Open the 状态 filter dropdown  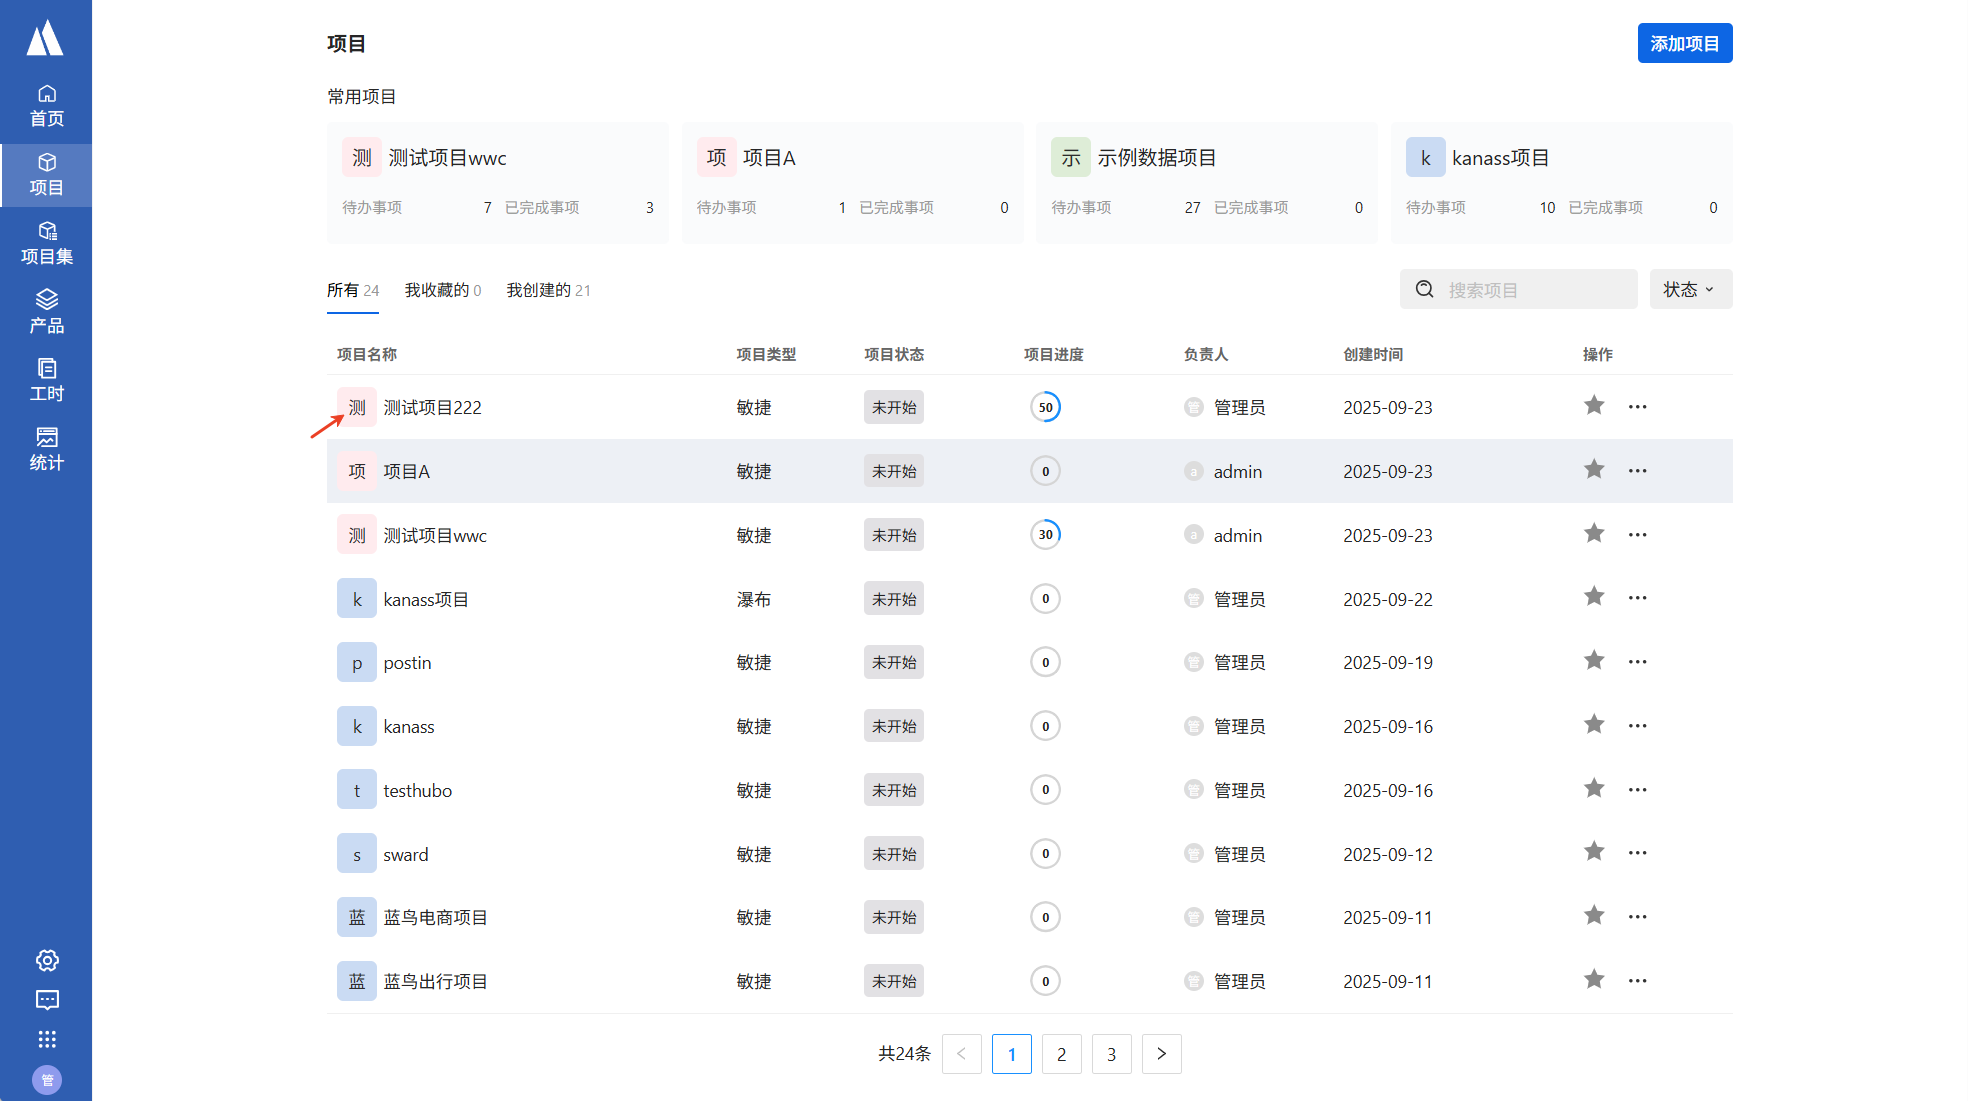(1690, 289)
